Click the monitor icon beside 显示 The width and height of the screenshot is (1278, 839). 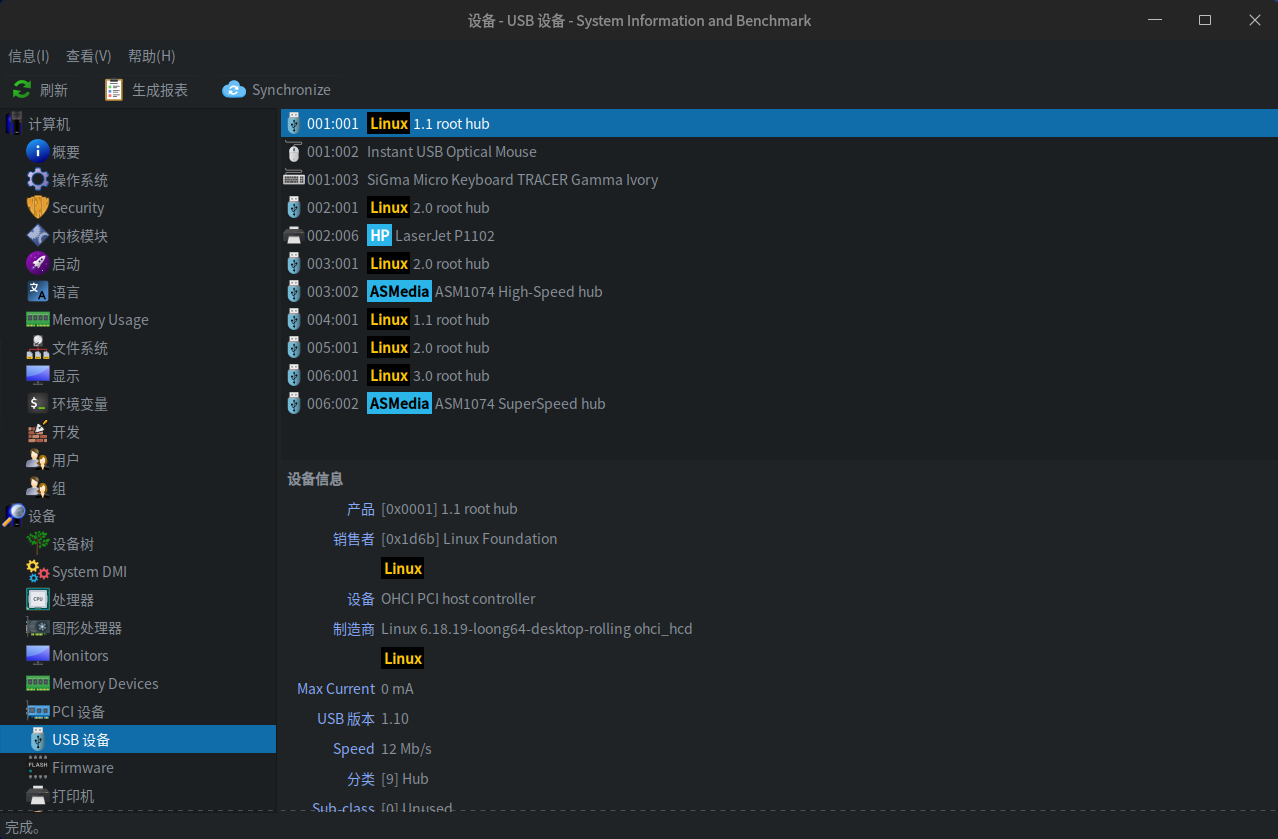tap(38, 375)
